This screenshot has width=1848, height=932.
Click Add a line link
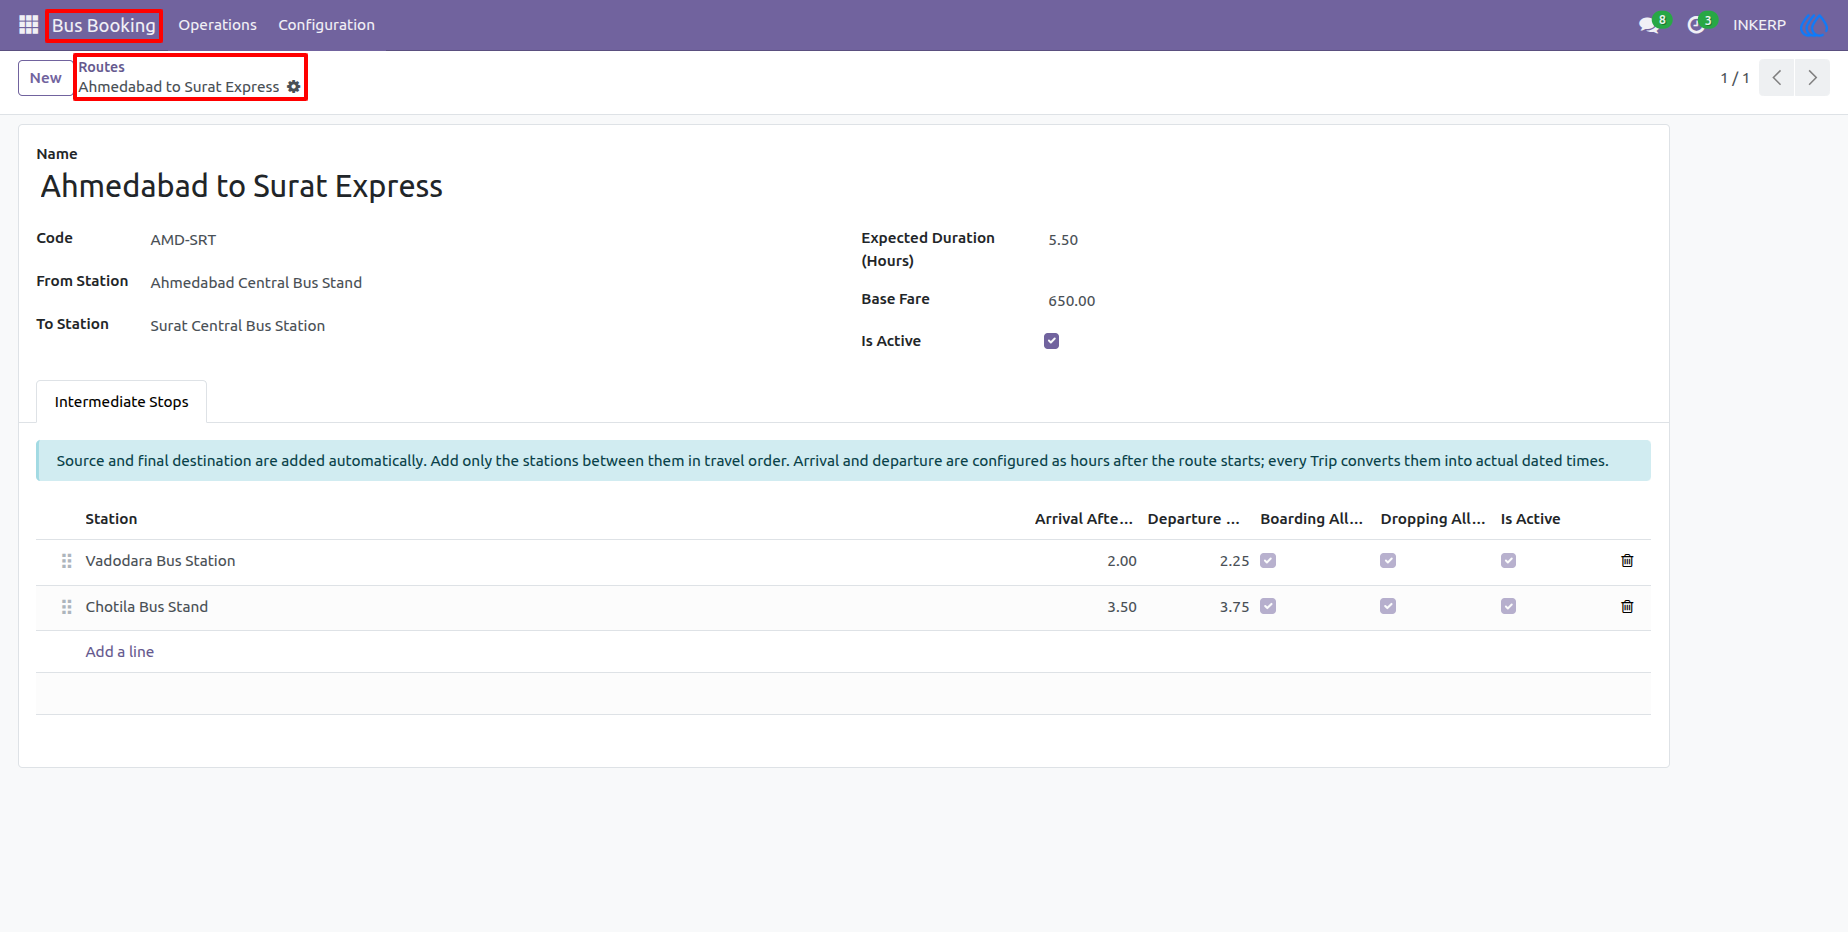click(x=119, y=652)
